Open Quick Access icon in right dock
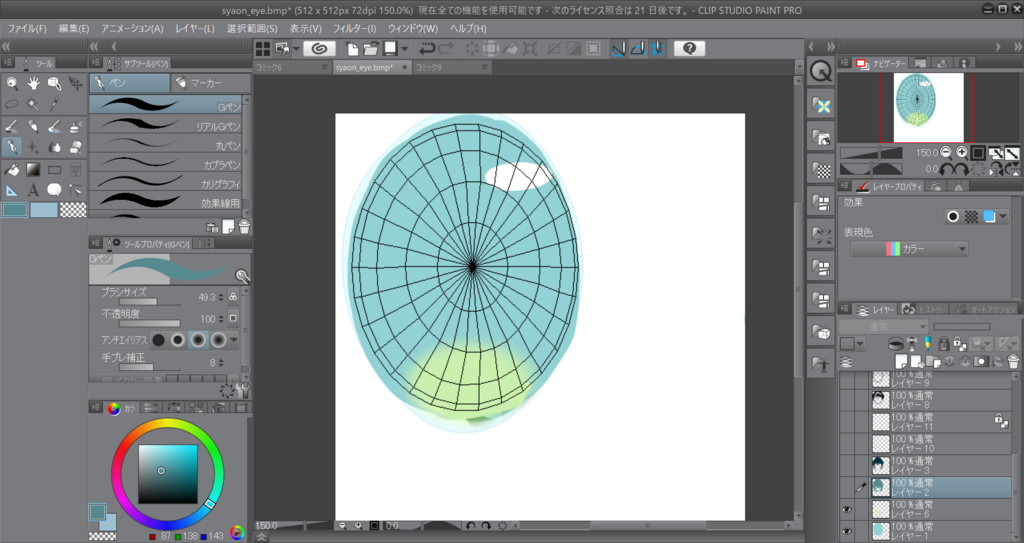This screenshot has width=1024, height=543. [821, 71]
